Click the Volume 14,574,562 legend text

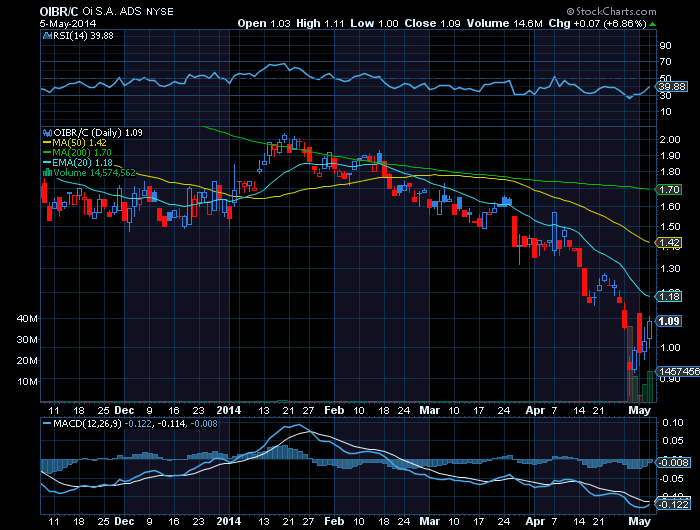click(x=94, y=172)
